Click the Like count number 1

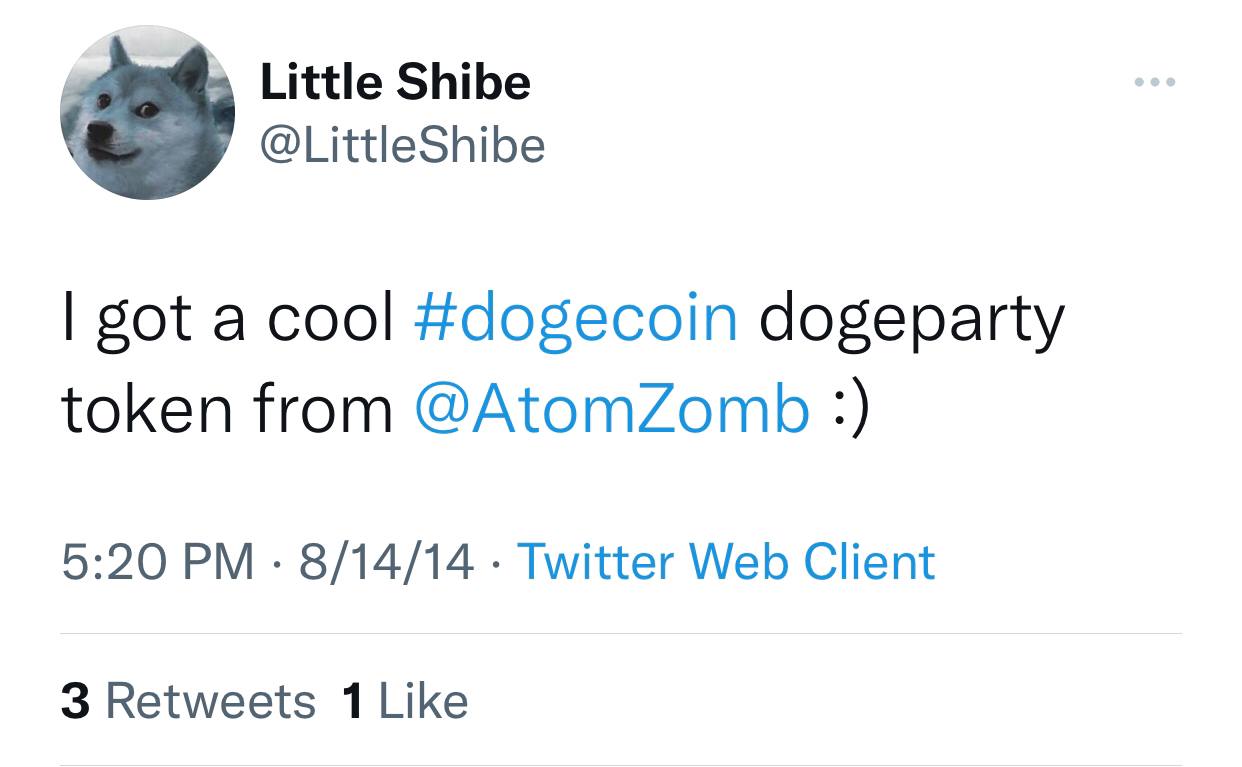coord(351,700)
